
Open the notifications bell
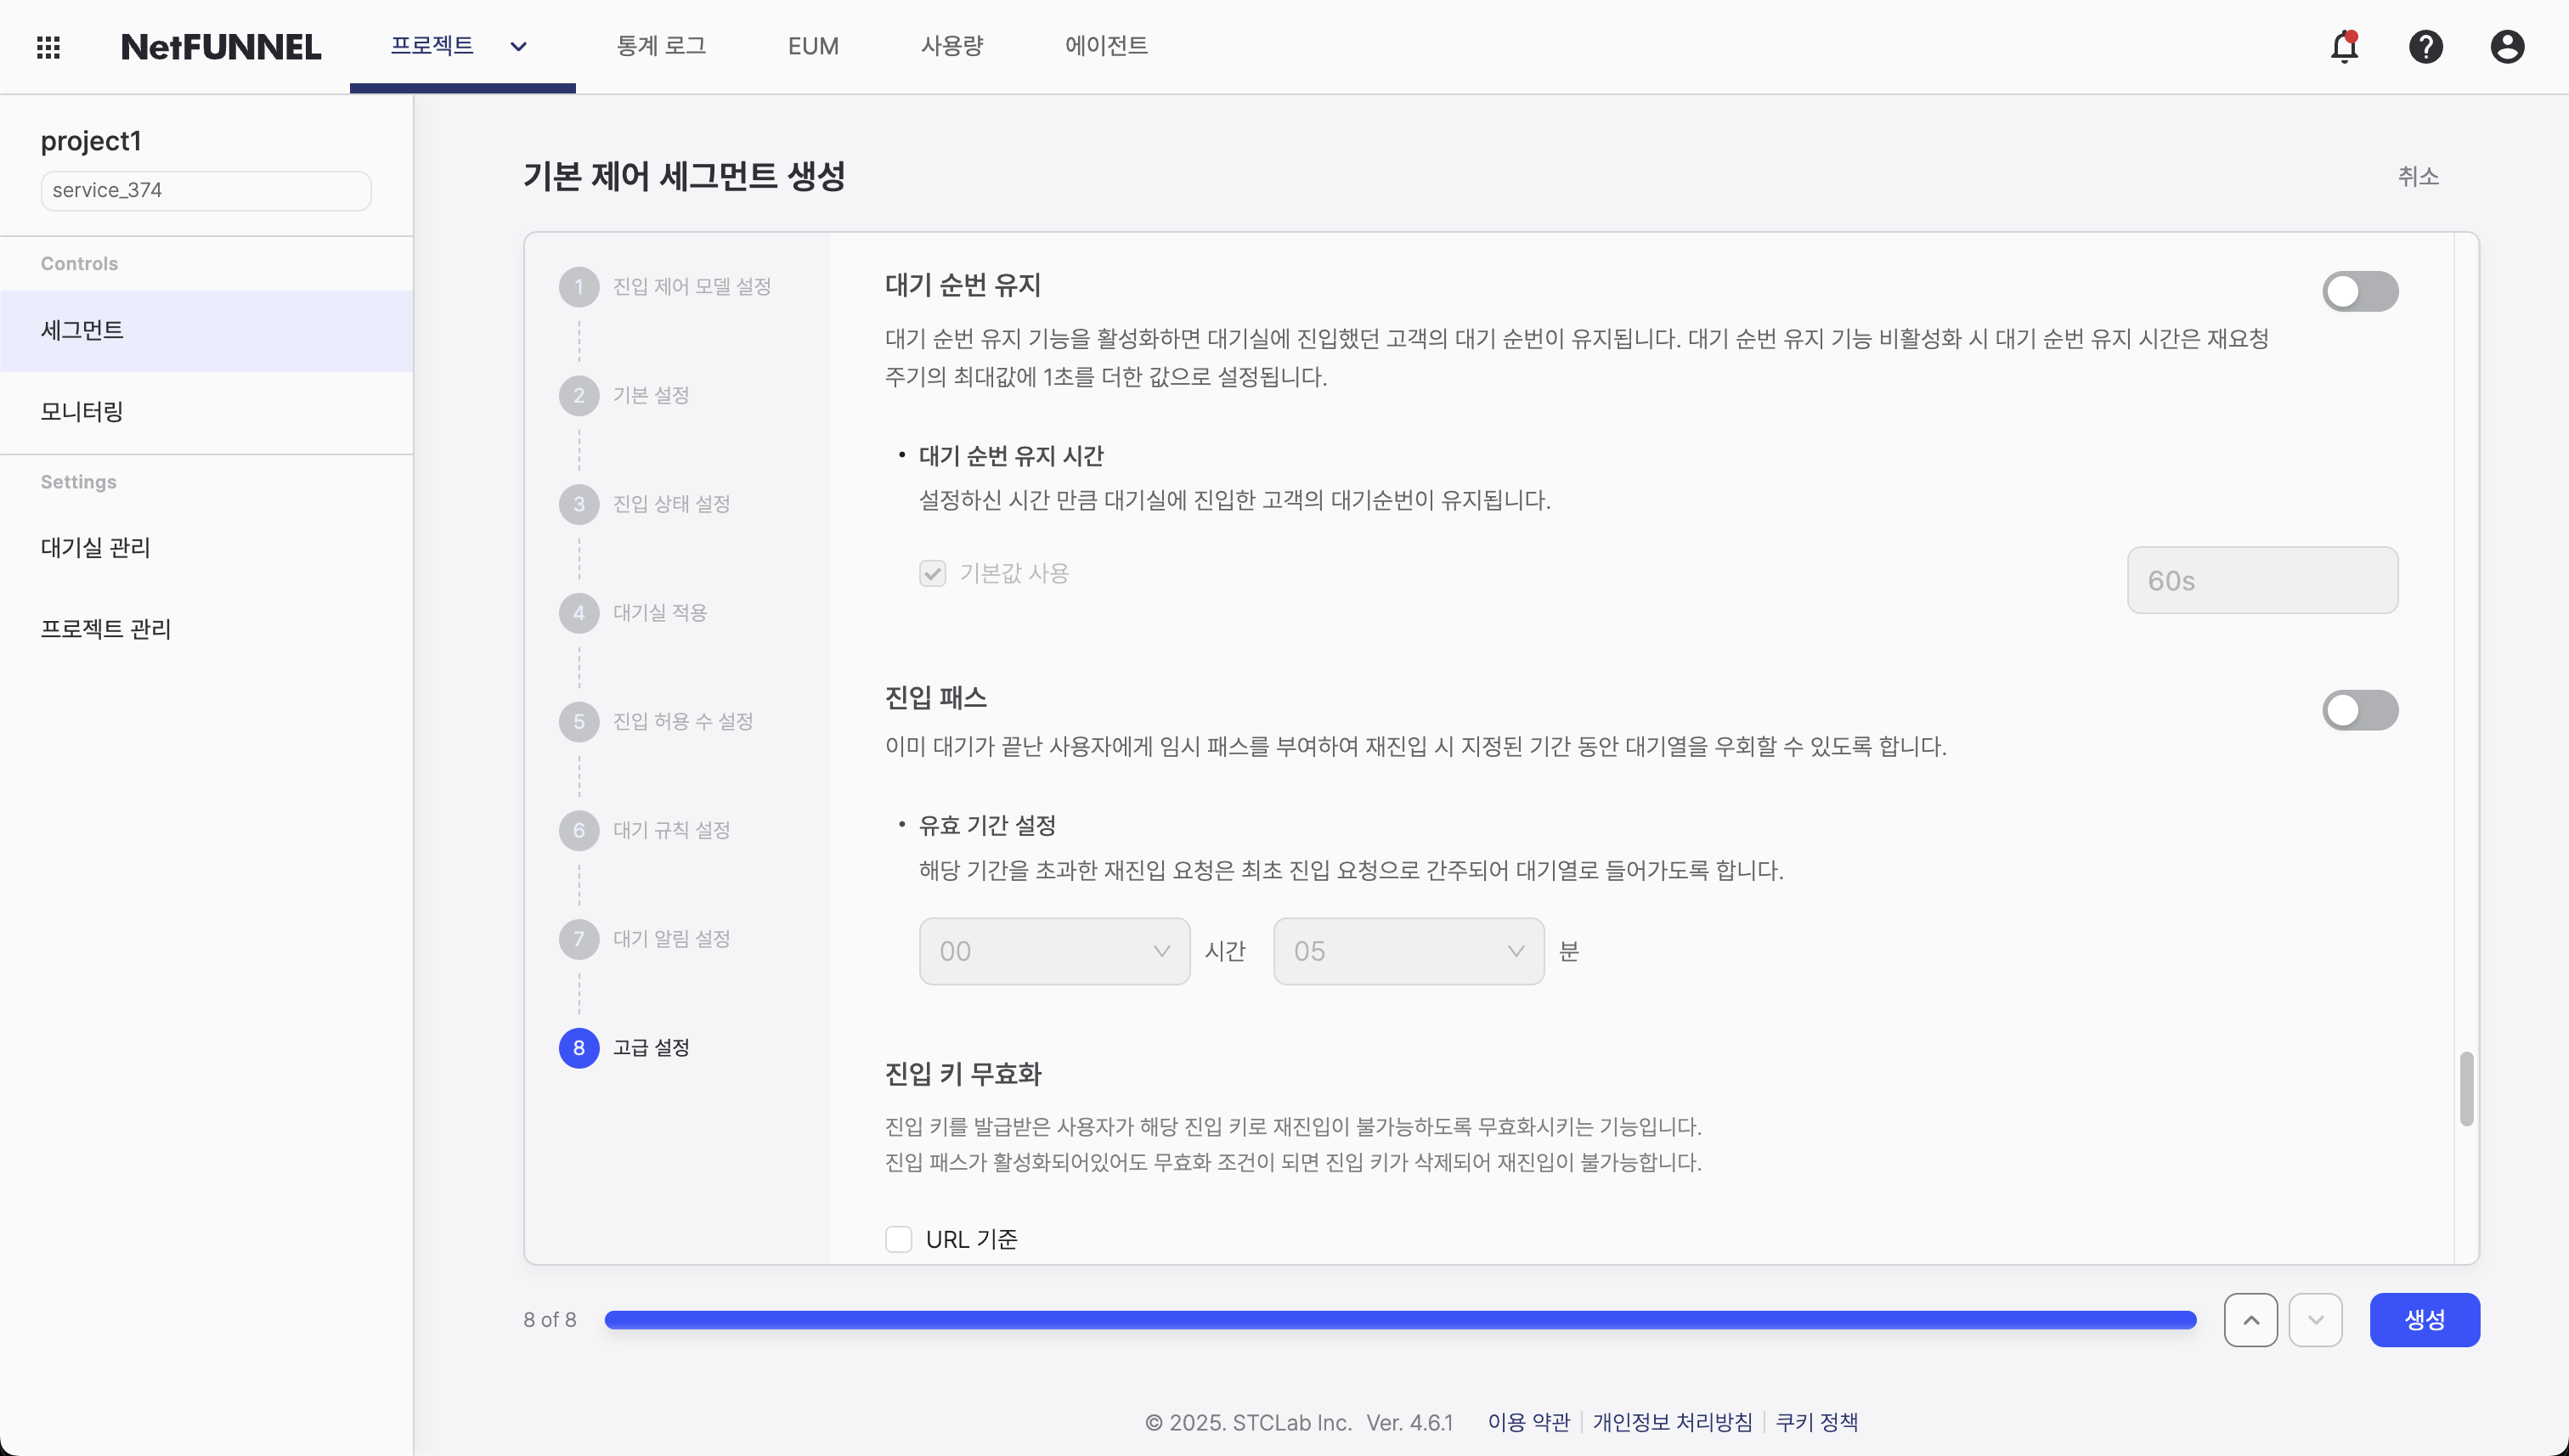click(2344, 47)
